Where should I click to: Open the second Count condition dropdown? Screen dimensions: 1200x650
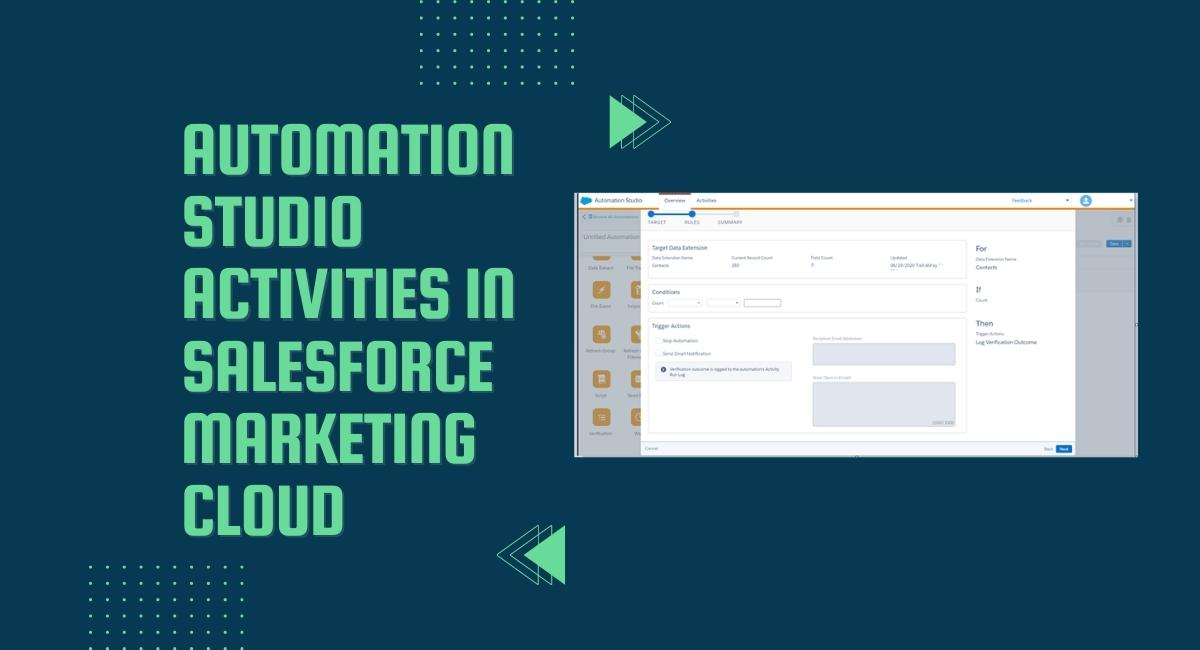[x=723, y=303]
